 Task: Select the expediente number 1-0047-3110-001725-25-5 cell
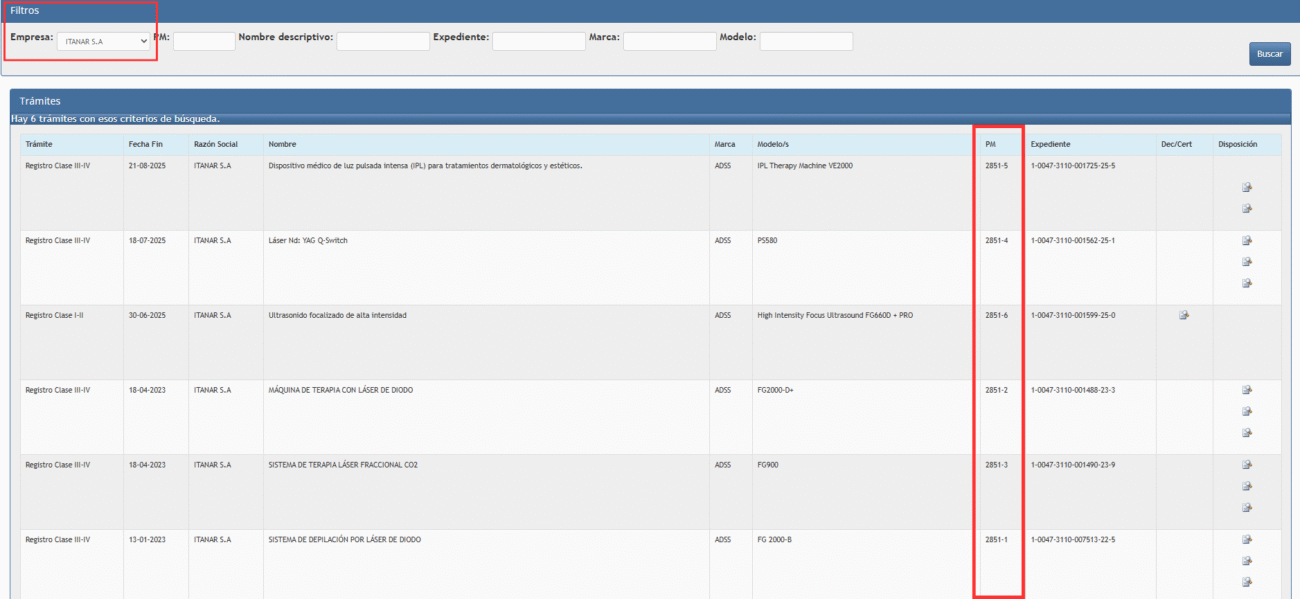pos(1072,166)
